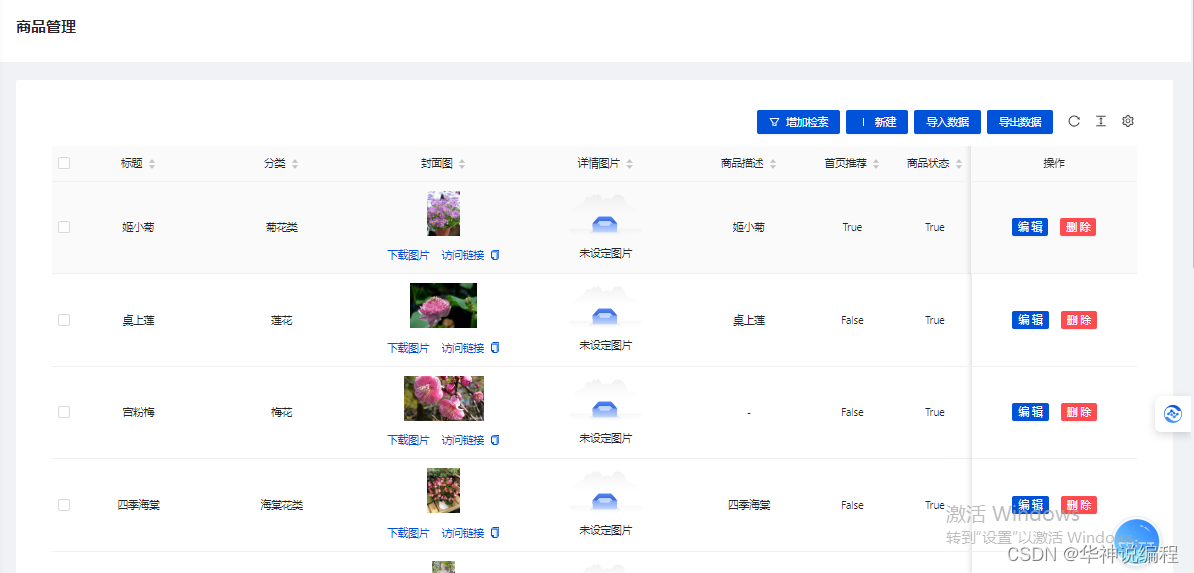The height and width of the screenshot is (573, 1194).
Task: Click the 莲花 category cell
Action: pos(282,321)
